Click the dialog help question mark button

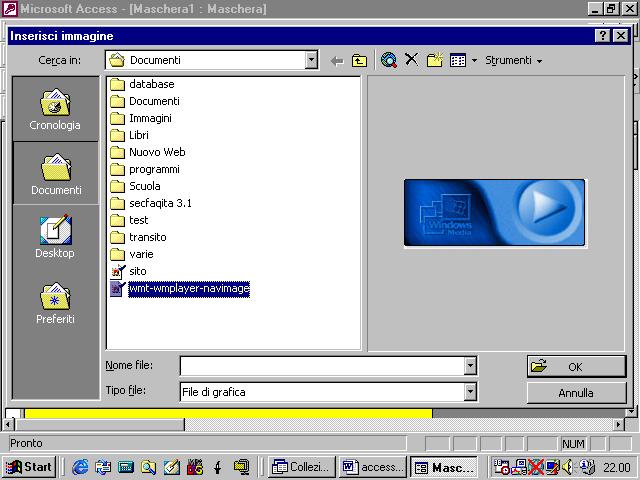(603, 36)
